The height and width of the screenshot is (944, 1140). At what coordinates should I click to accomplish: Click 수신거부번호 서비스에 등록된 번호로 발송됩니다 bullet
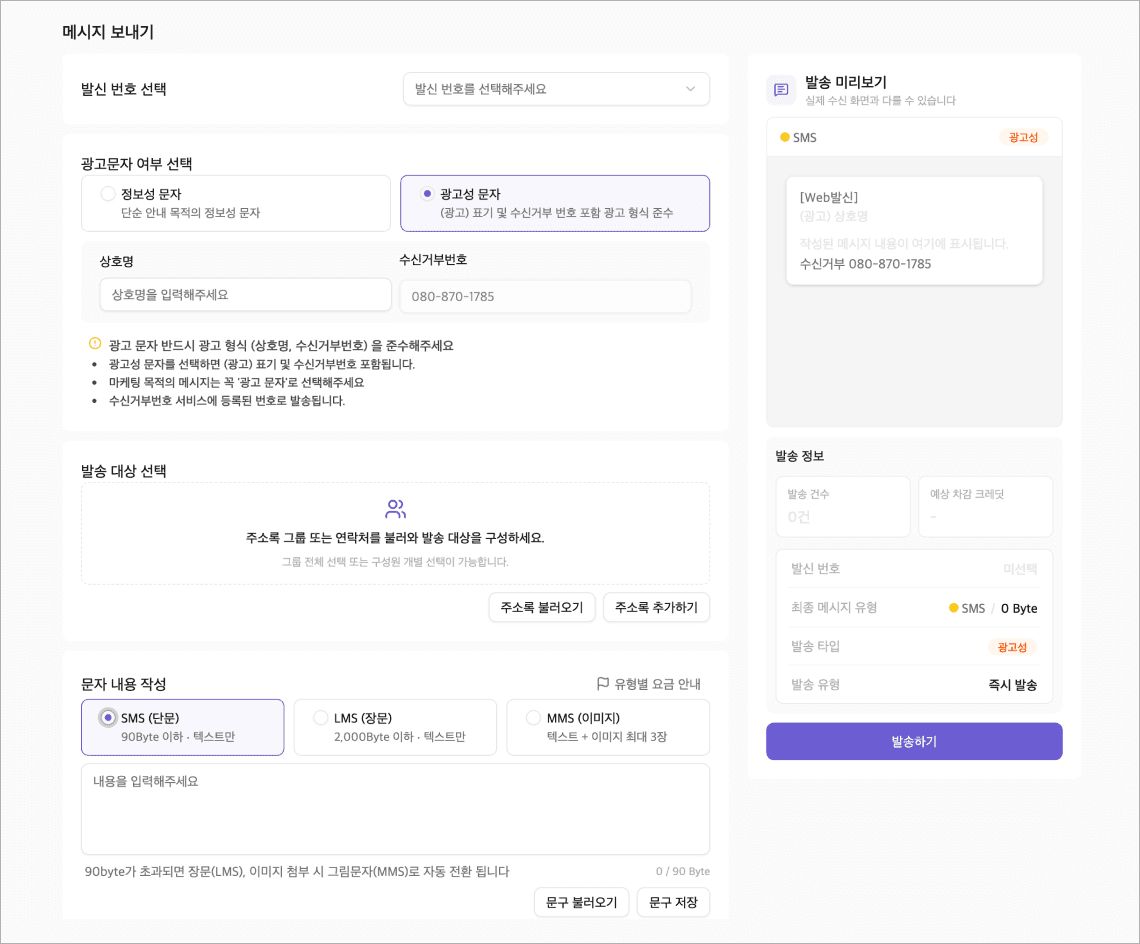tap(227, 401)
